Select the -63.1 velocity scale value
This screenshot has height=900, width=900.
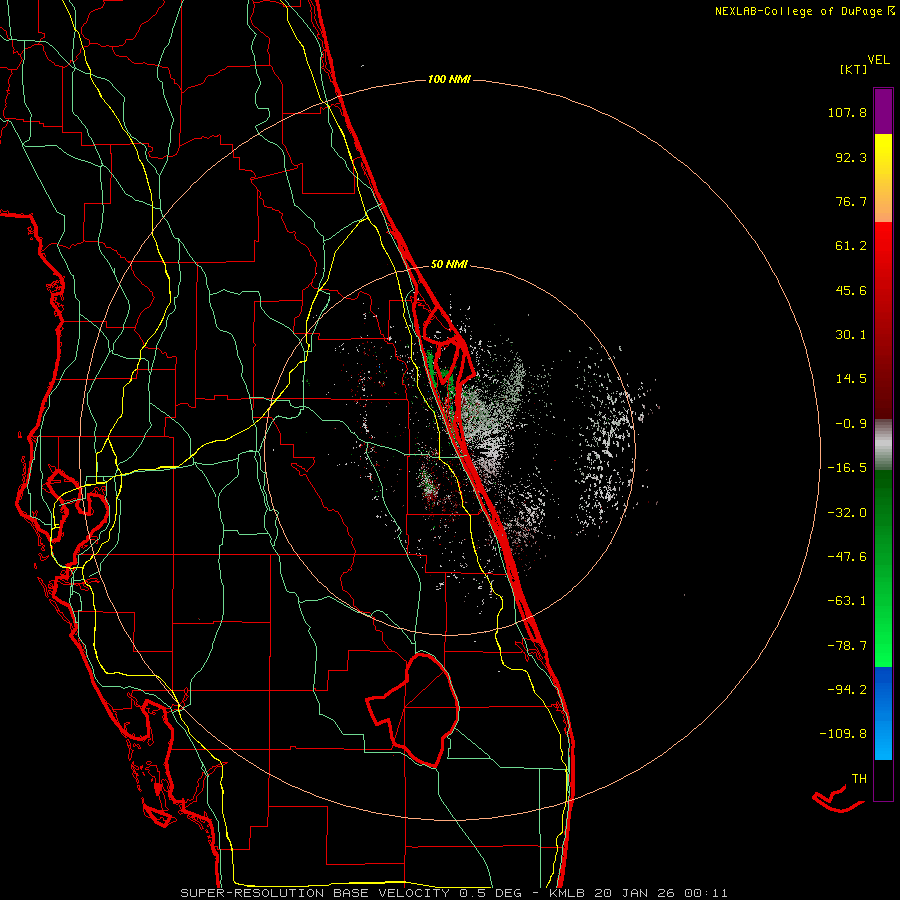click(x=847, y=601)
